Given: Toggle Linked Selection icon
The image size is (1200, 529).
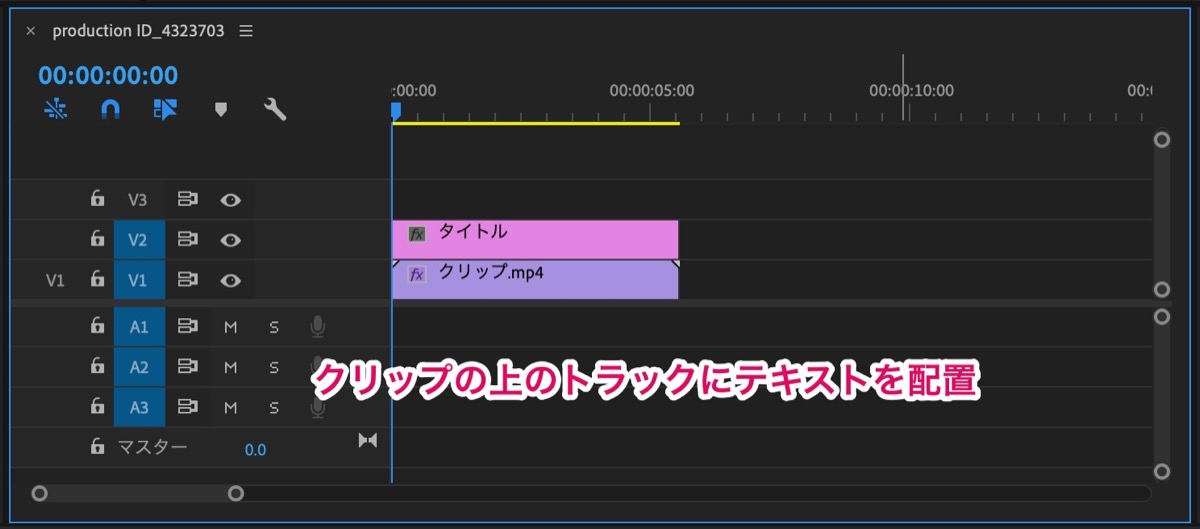Looking at the screenshot, I should click(165, 109).
